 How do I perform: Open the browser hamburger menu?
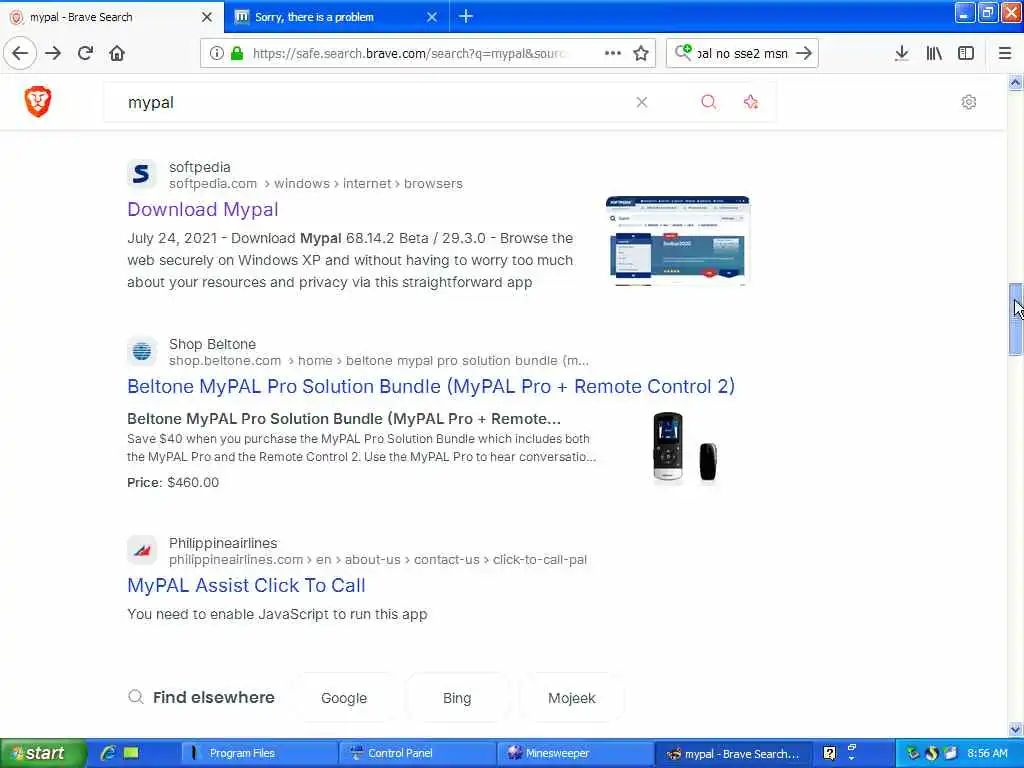1005,54
